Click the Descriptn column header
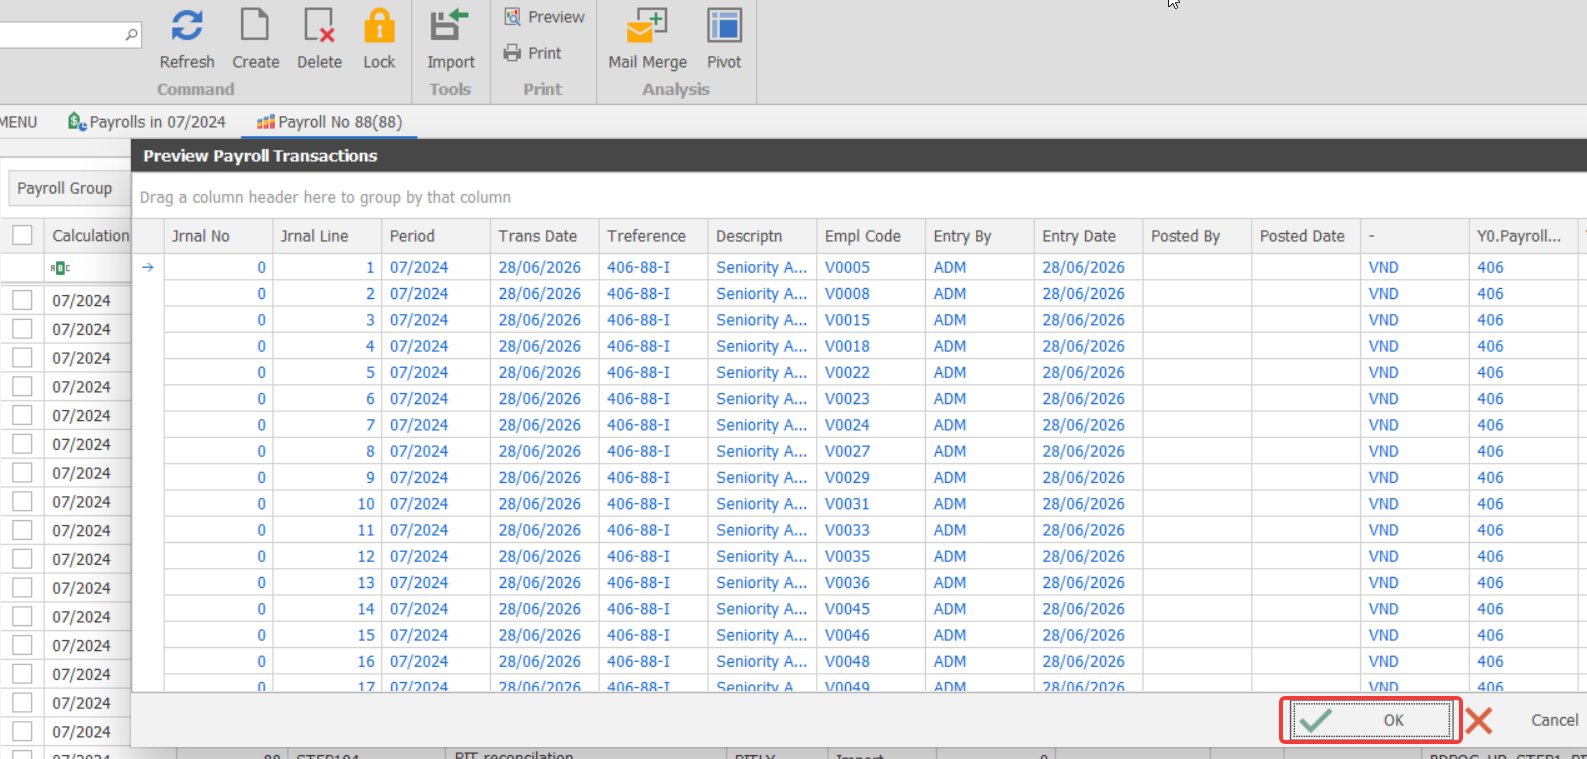This screenshot has width=1587, height=759. (x=762, y=236)
